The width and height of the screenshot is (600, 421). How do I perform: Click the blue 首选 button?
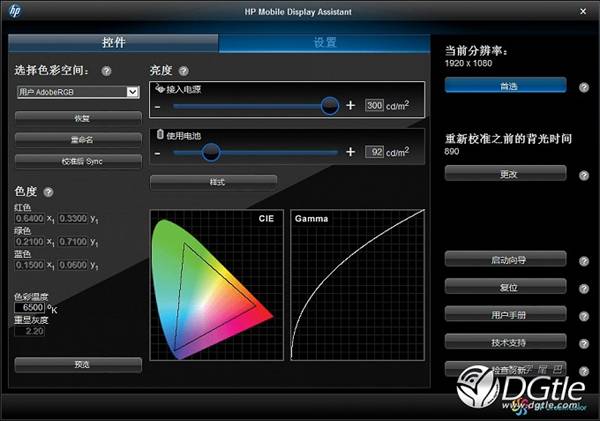tap(505, 86)
